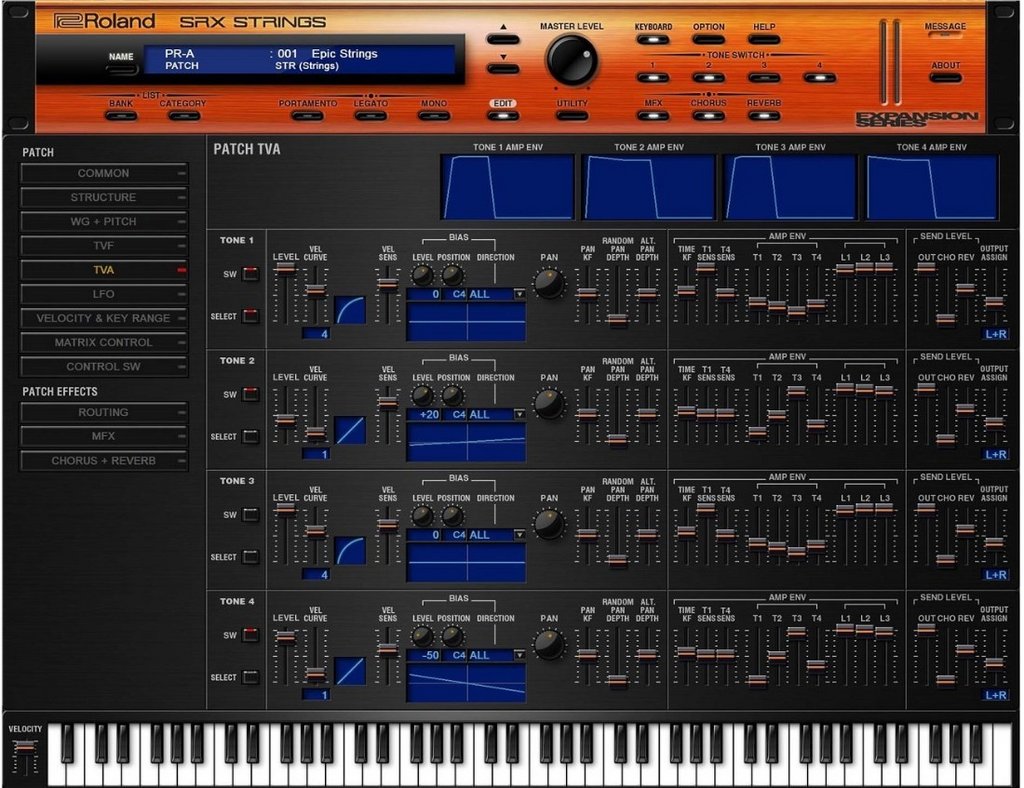Open the Structure patch page
1024x788 pixels.
tap(104, 197)
